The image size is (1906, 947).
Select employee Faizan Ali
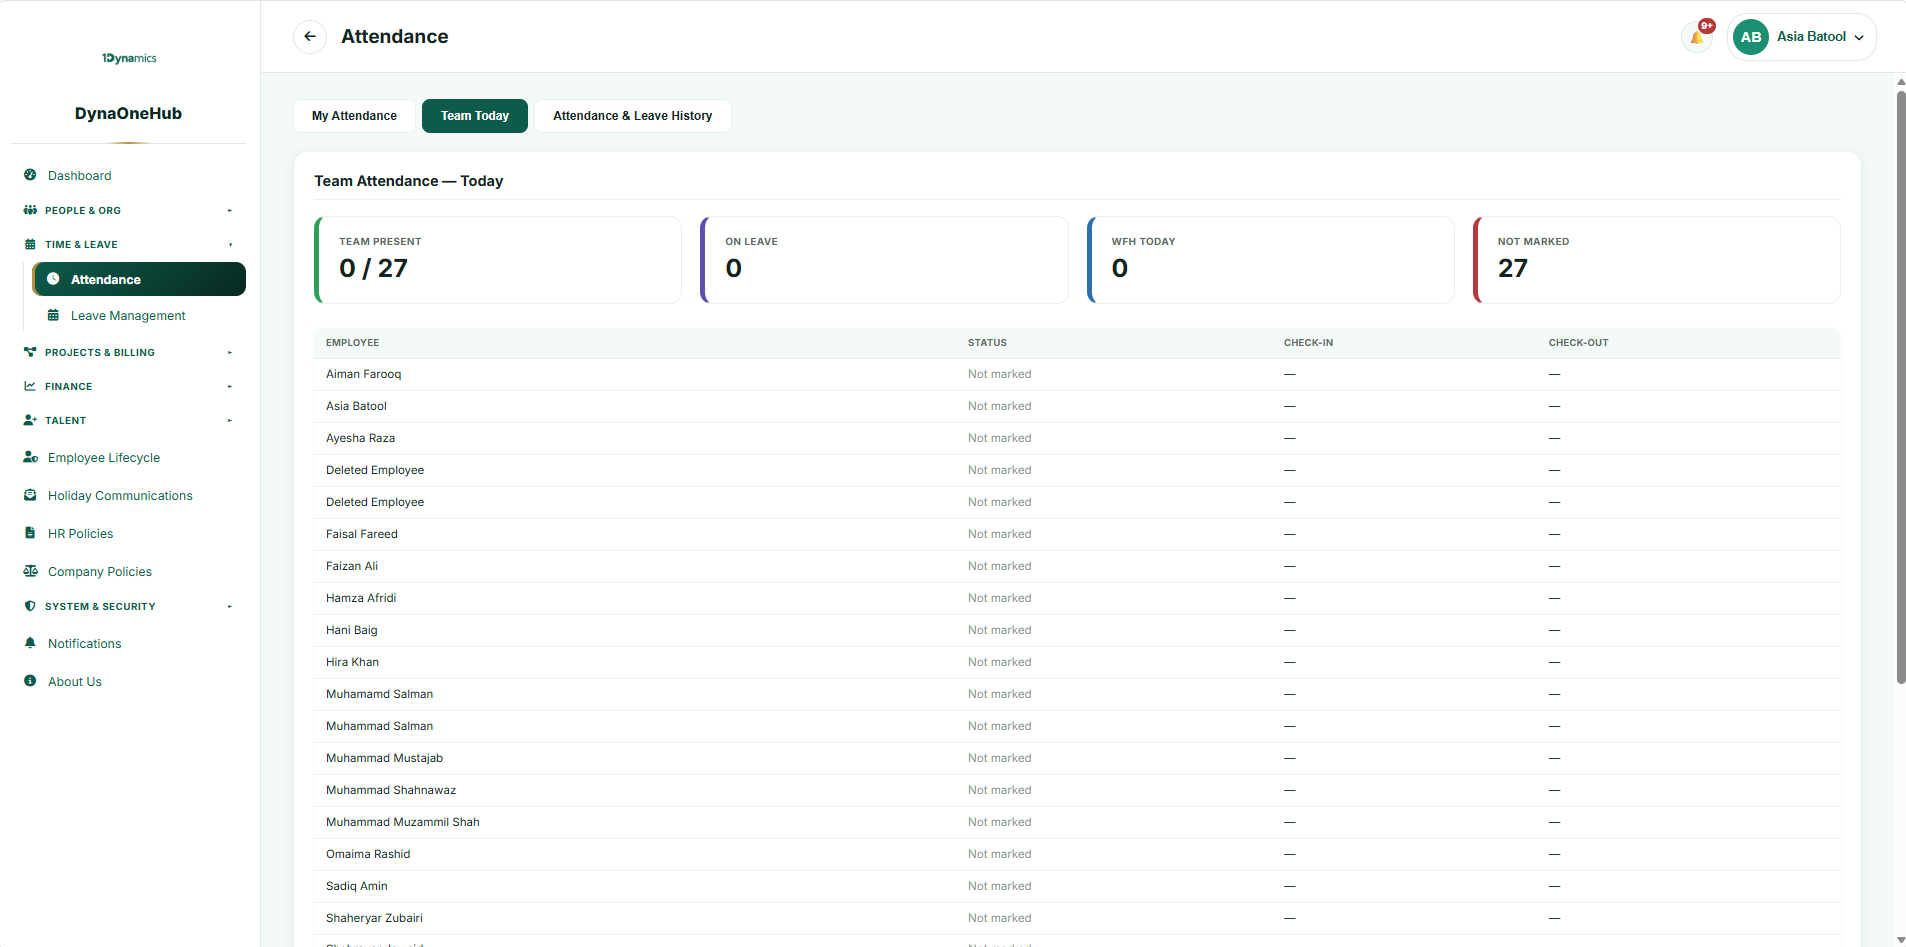coord(352,566)
